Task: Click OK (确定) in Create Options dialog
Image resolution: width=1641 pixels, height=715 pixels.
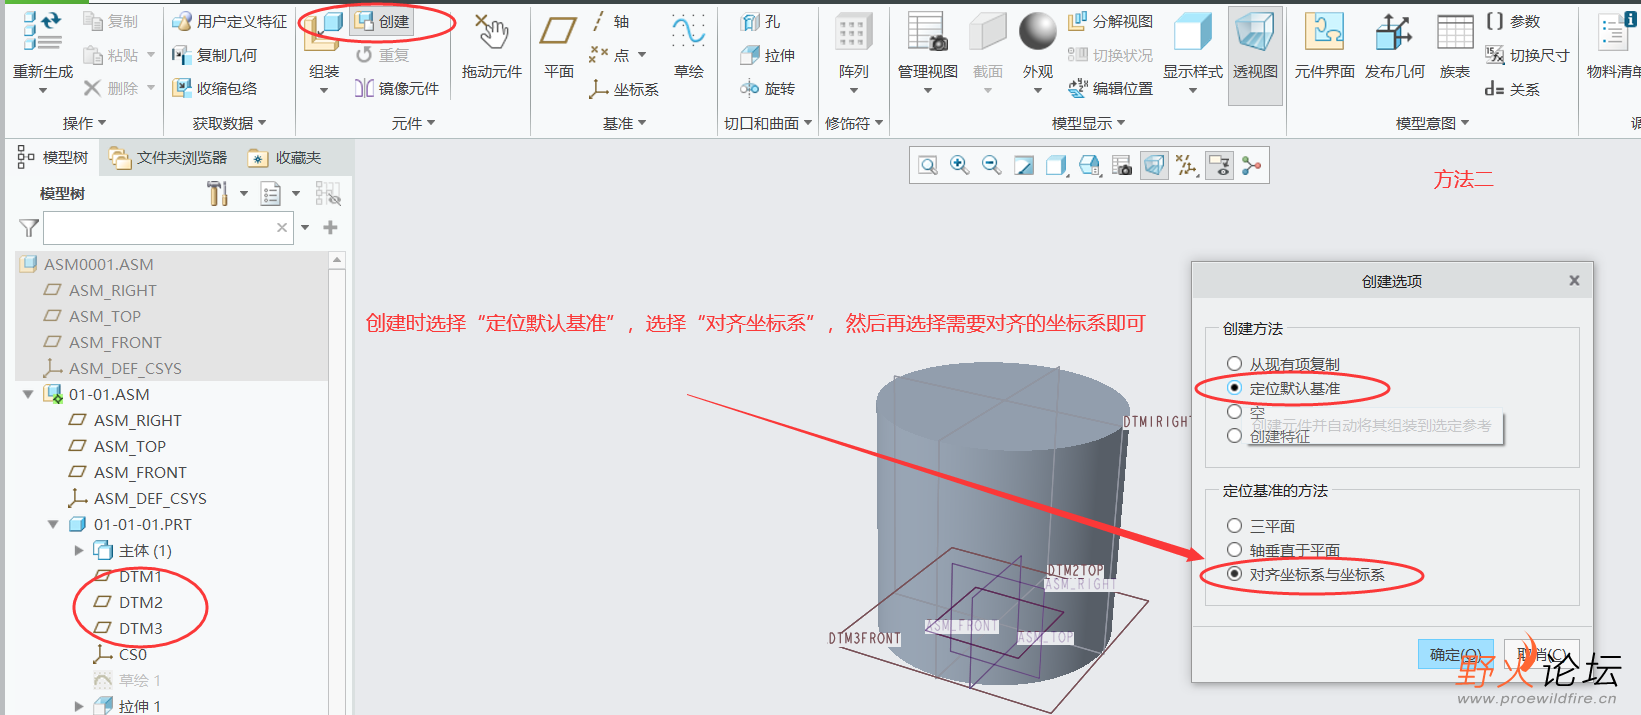Action: click(x=1455, y=654)
